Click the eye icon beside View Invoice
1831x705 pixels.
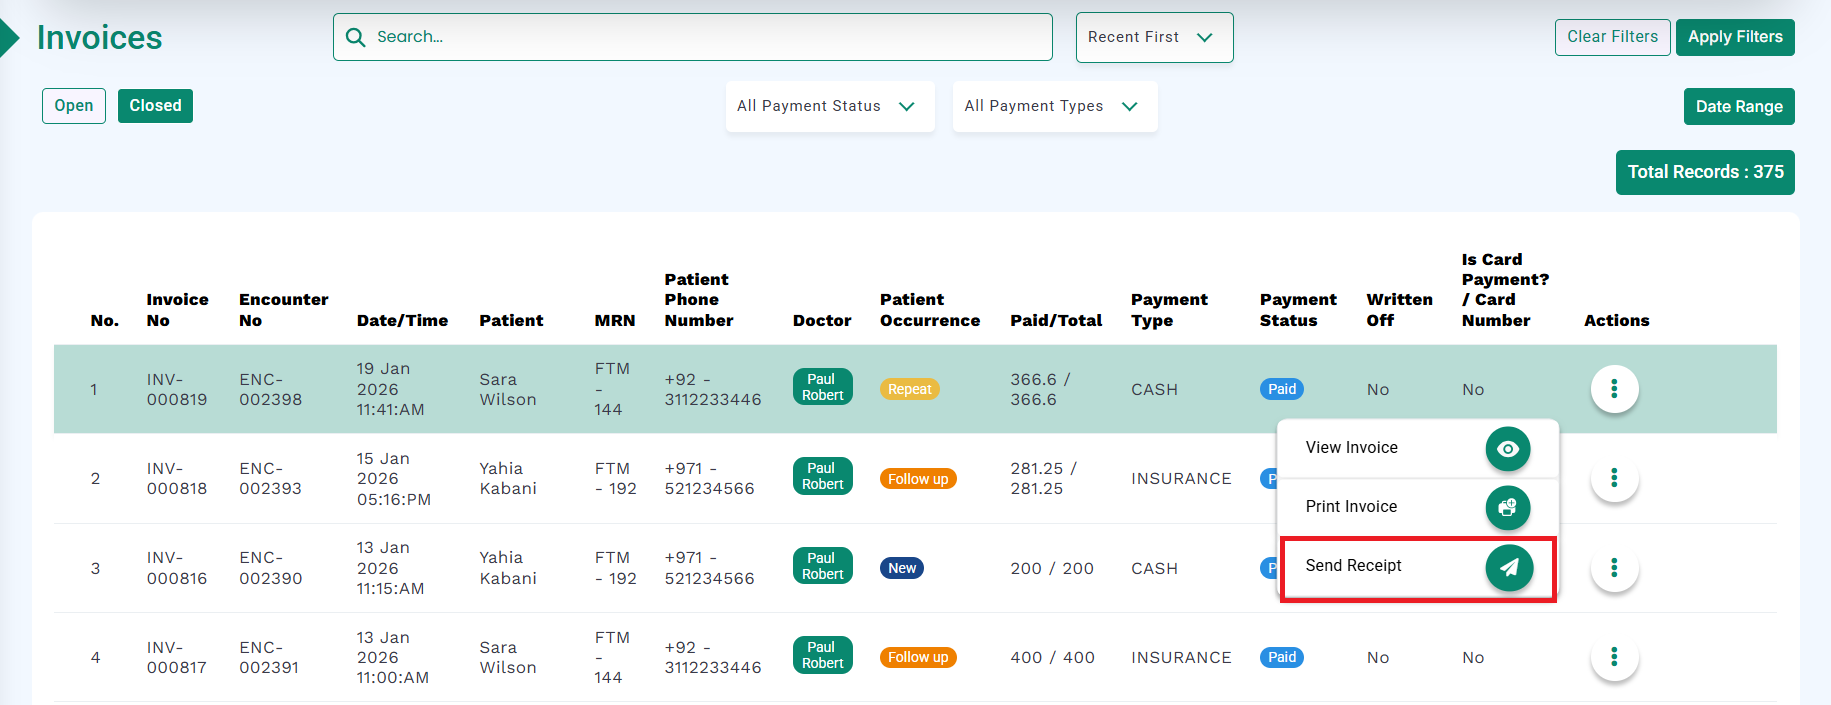click(x=1508, y=449)
